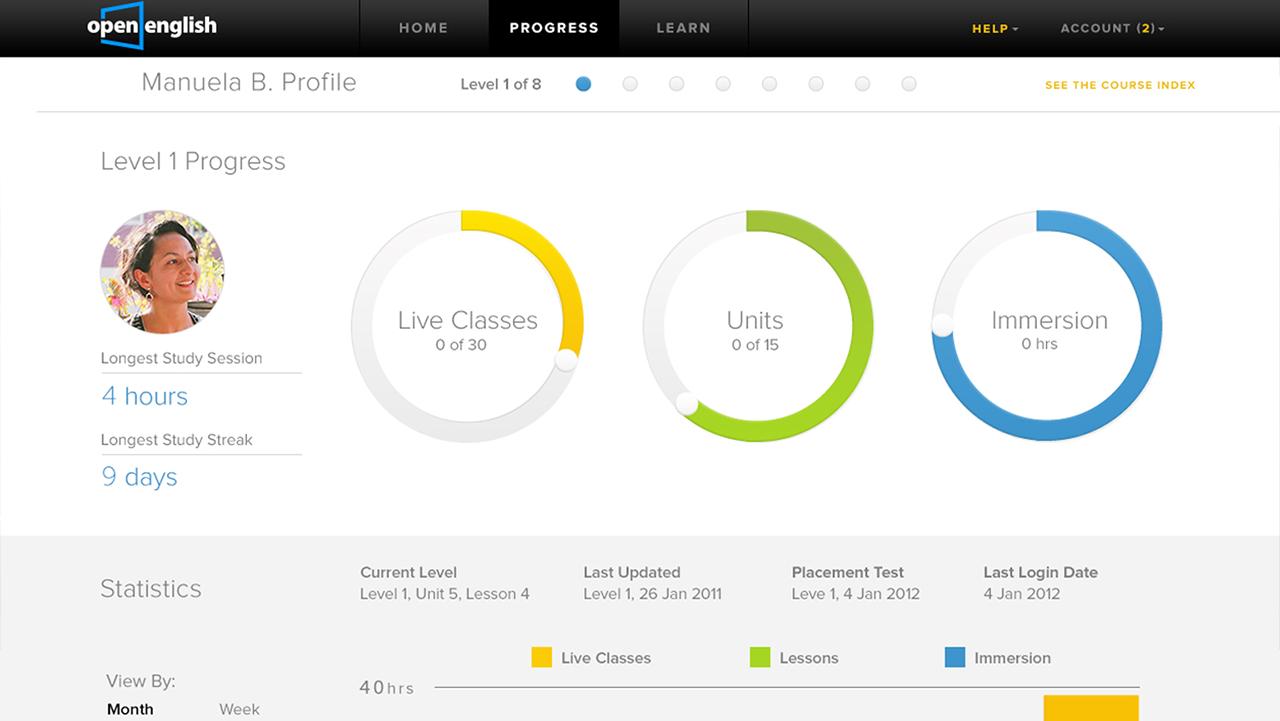Open the Help dropdown menu
1280x721 pixels.
point(994,28)
